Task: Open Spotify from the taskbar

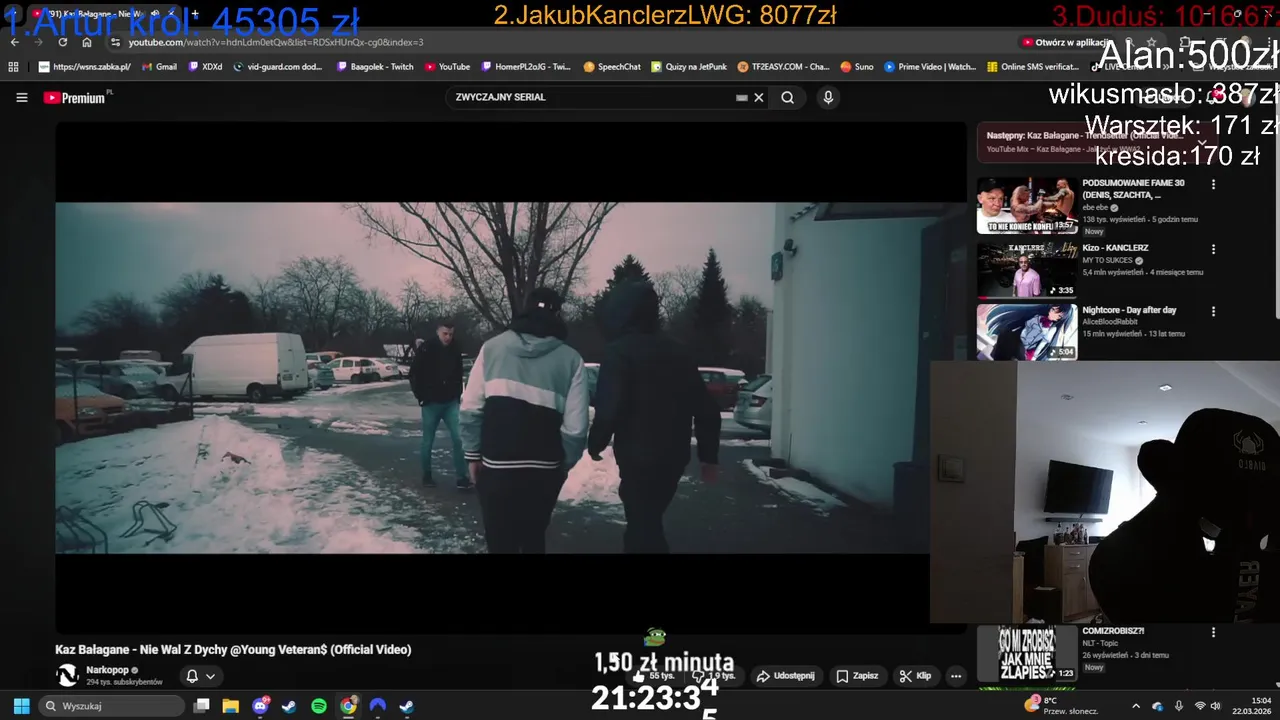Action: [x=319, y=706]
